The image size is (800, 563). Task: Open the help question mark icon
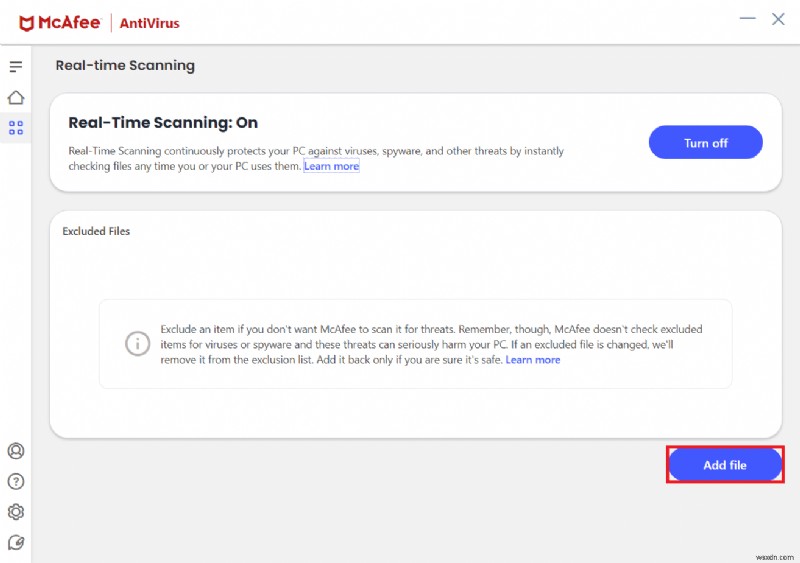15,481
